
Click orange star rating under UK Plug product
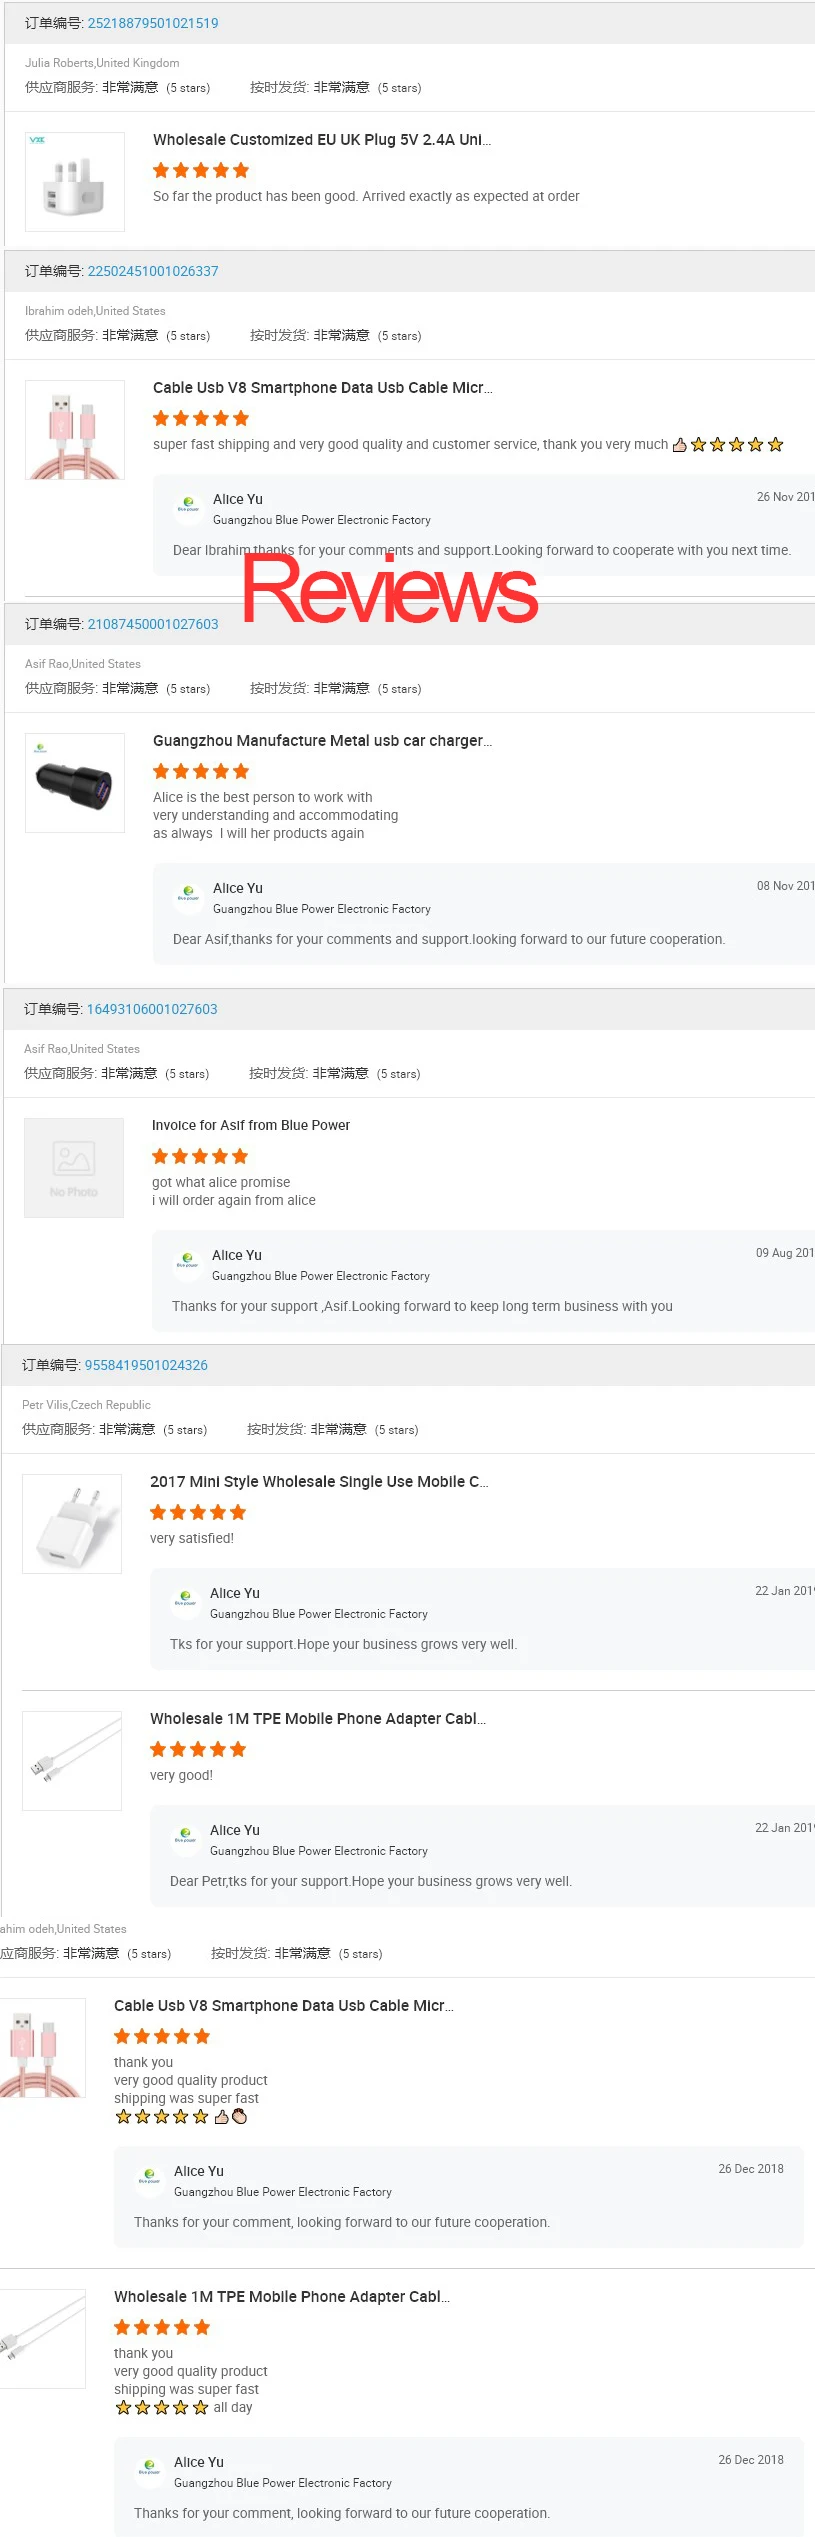[x=201, y=171]
